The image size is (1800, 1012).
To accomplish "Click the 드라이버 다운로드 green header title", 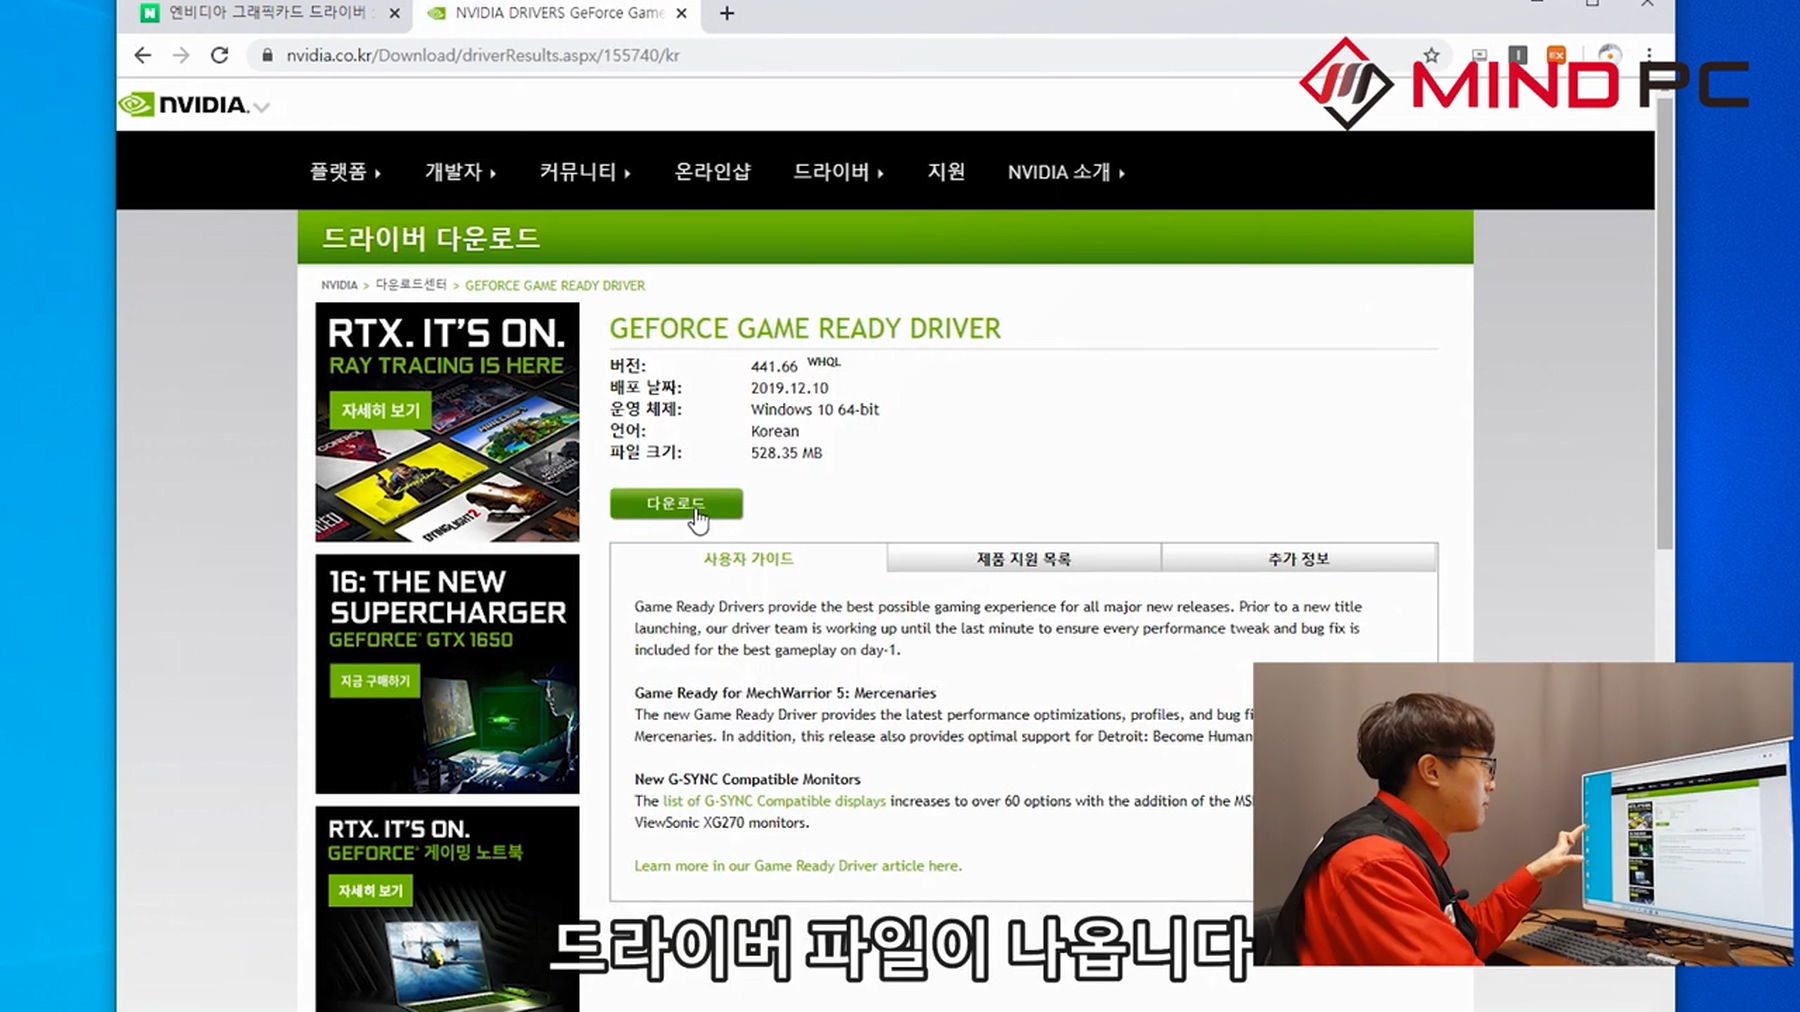I will tap(431, 238).
